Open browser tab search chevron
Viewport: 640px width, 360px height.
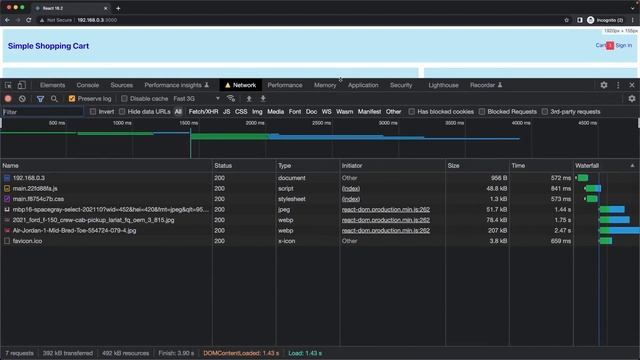(632, 8)
